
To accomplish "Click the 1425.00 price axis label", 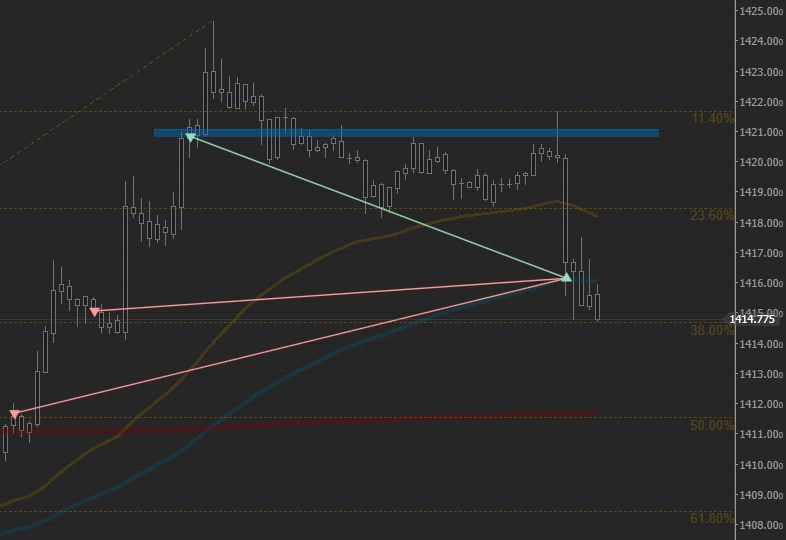I will (x=761, y=11).
